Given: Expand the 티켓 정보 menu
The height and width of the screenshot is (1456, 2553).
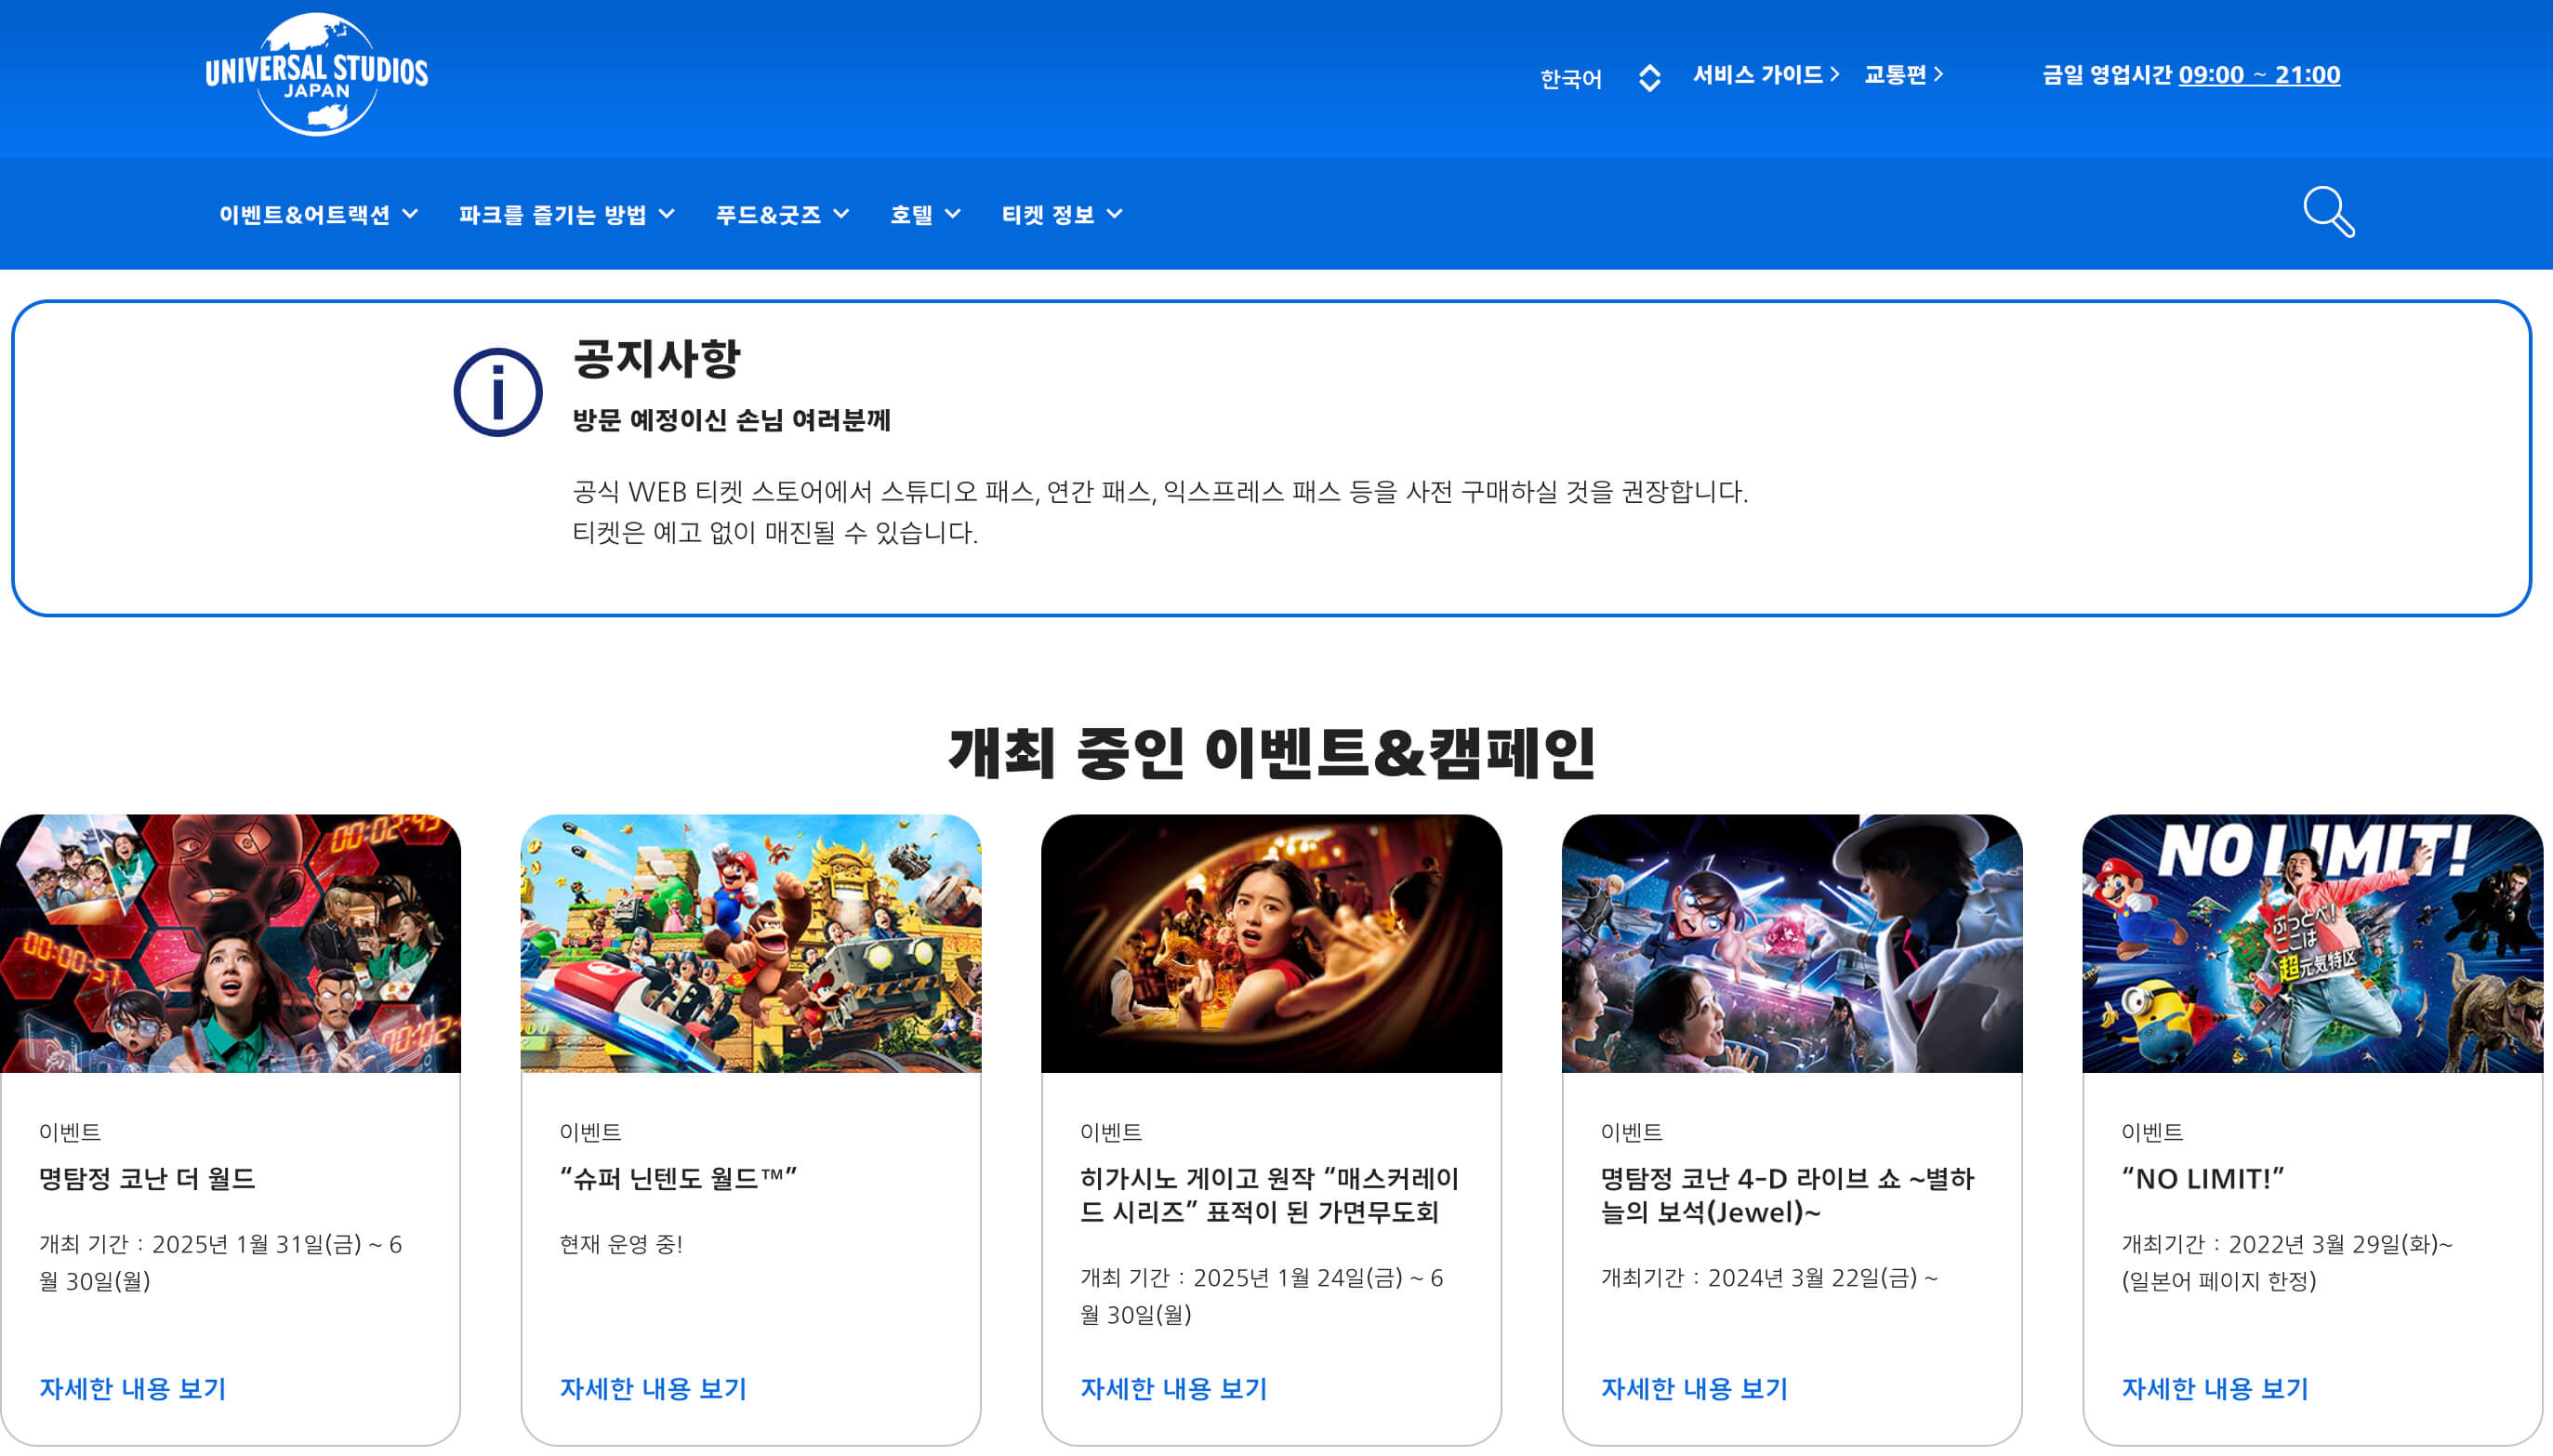Looking at the screenshot, I should click(1061, 214).
